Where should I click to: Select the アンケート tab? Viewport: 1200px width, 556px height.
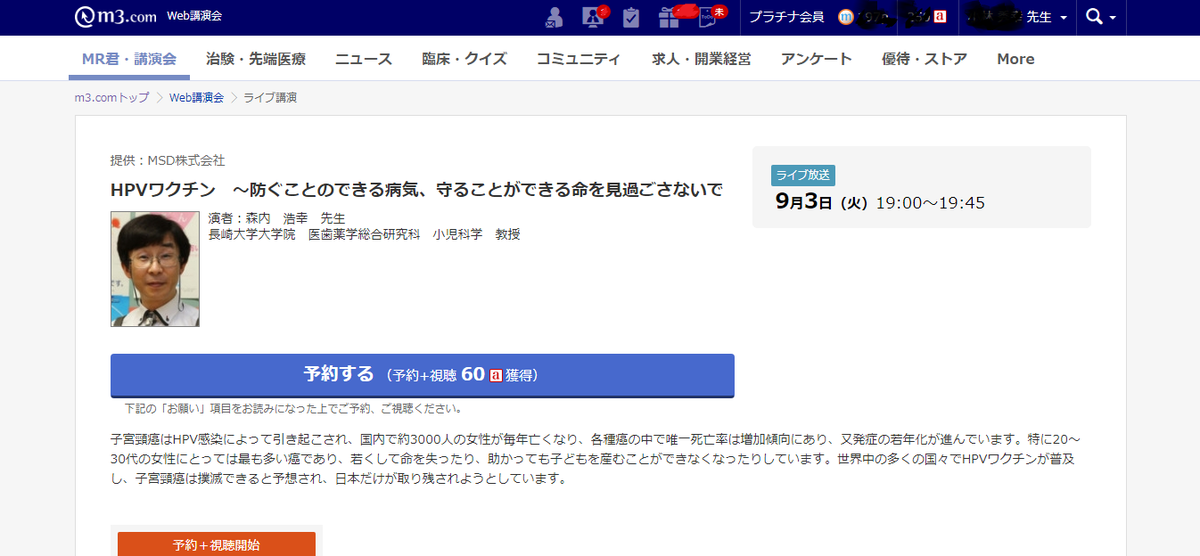[817, 59]
